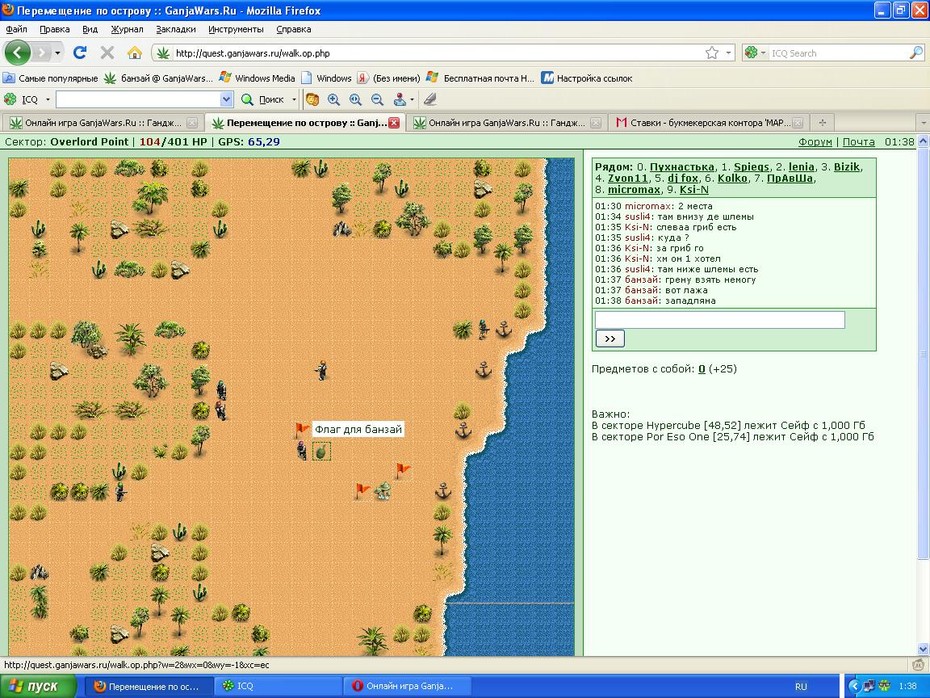Expand the back/forward history dropdown arrow

(x=58, y=53)
